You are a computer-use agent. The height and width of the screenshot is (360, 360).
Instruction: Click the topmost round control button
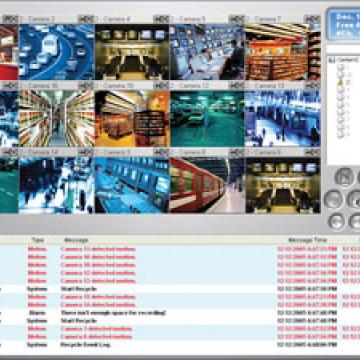(x=344, y=177)
